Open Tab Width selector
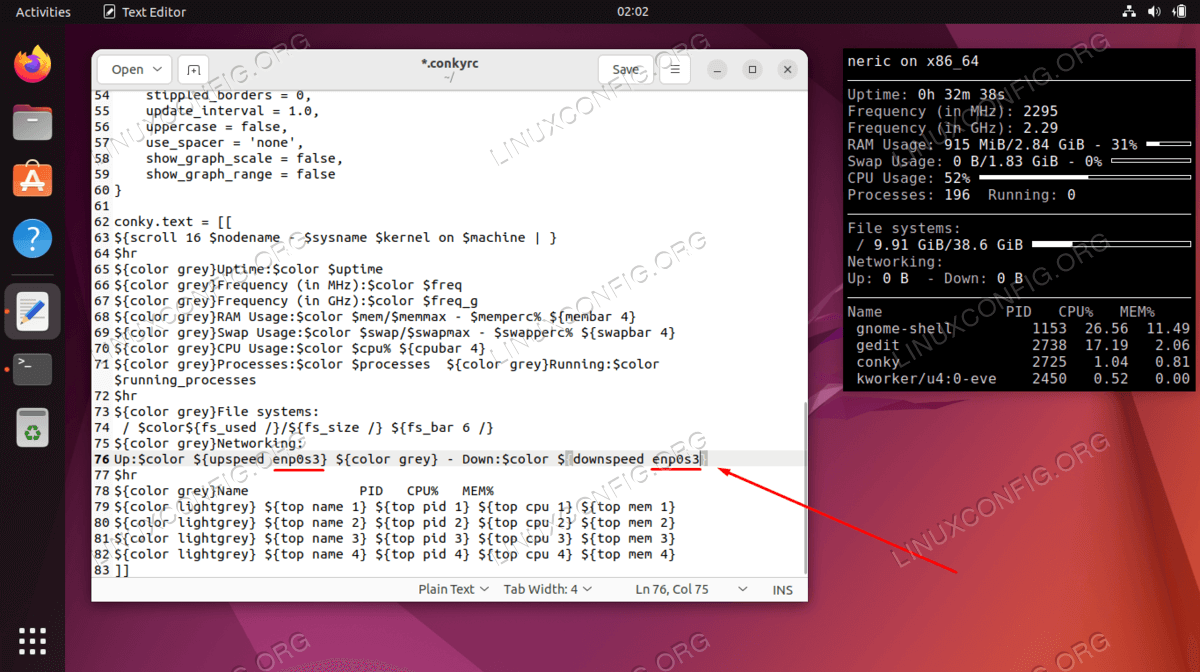 click(547, 589)
